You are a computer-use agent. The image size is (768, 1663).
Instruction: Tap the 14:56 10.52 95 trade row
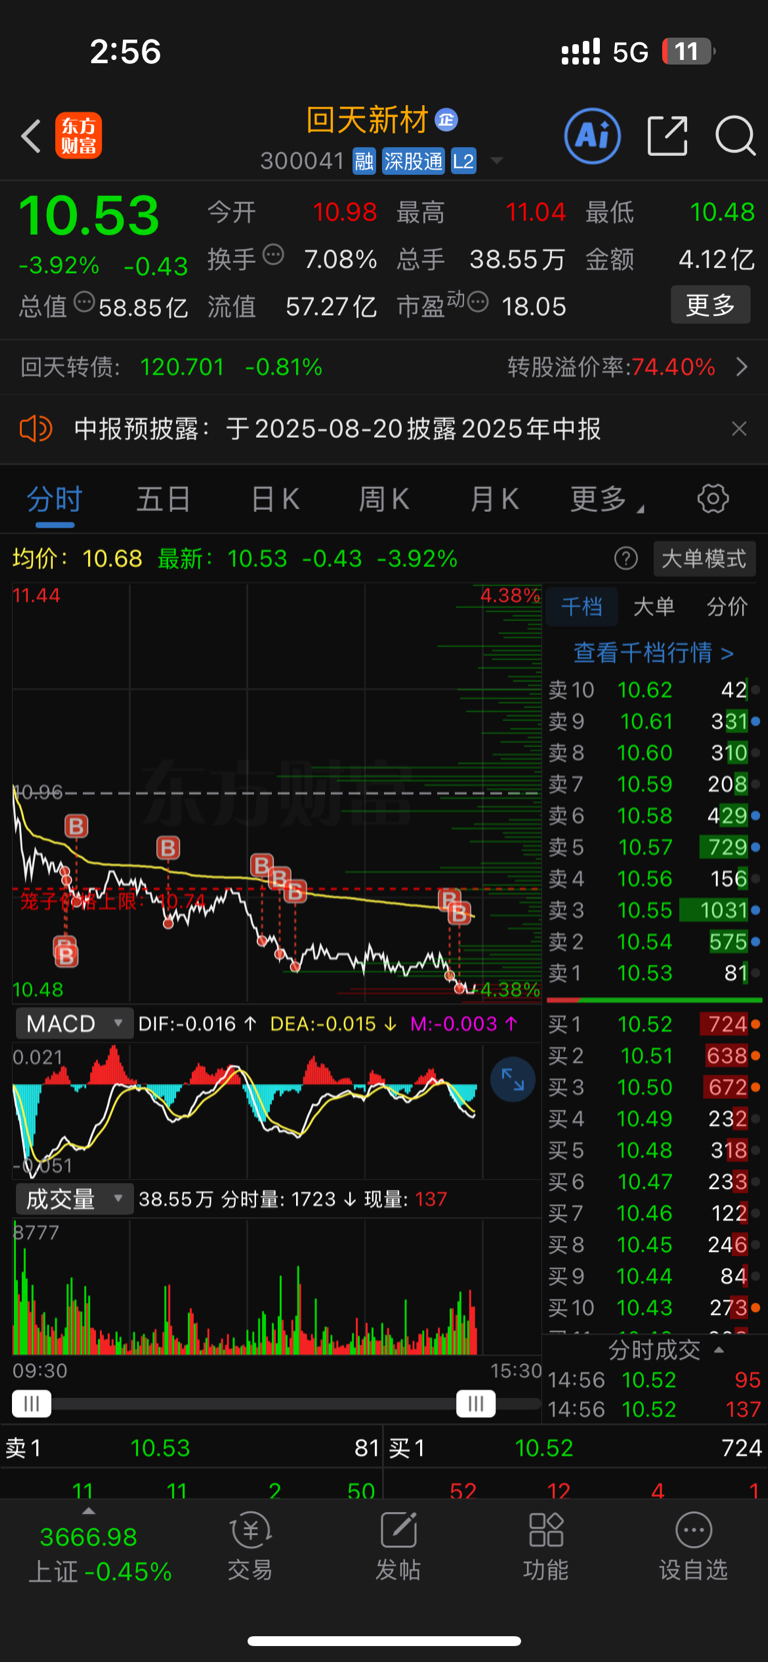click(x=654, y=1380)
